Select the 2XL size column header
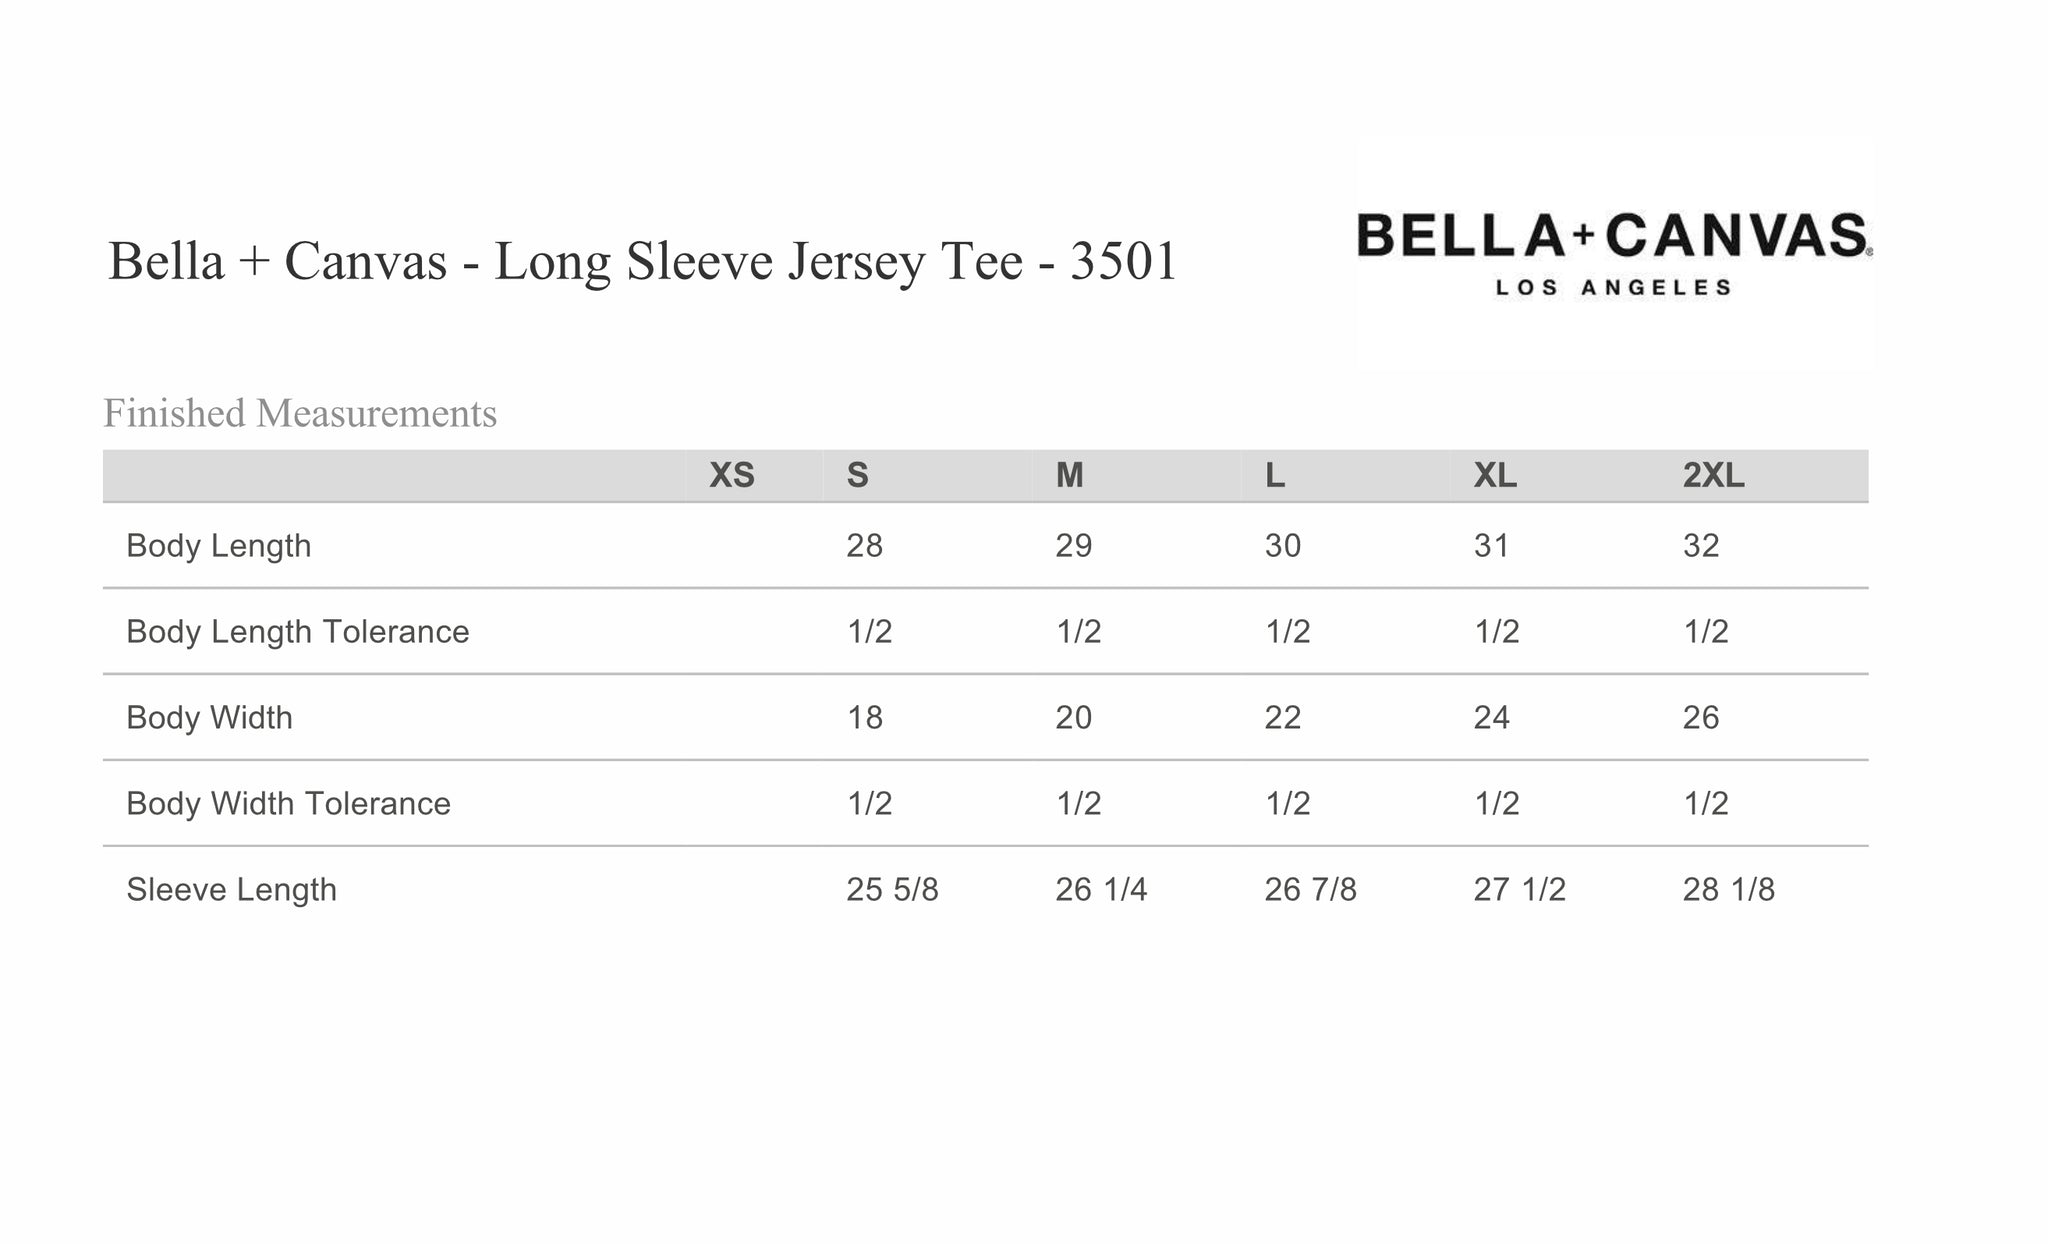 [1713, 476]
